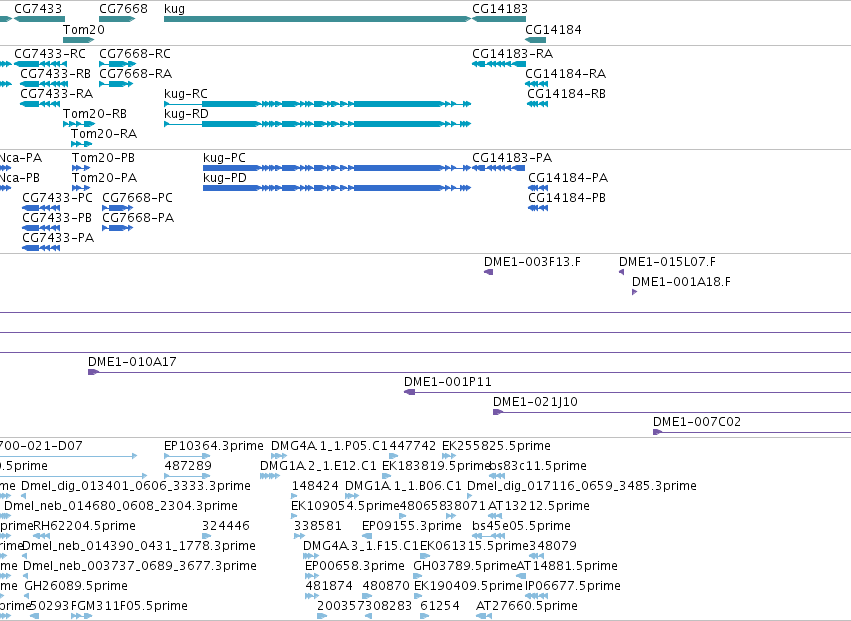Click BAC end DME1-003F13.F
The image size is (851, 621).
click(532, 262)
